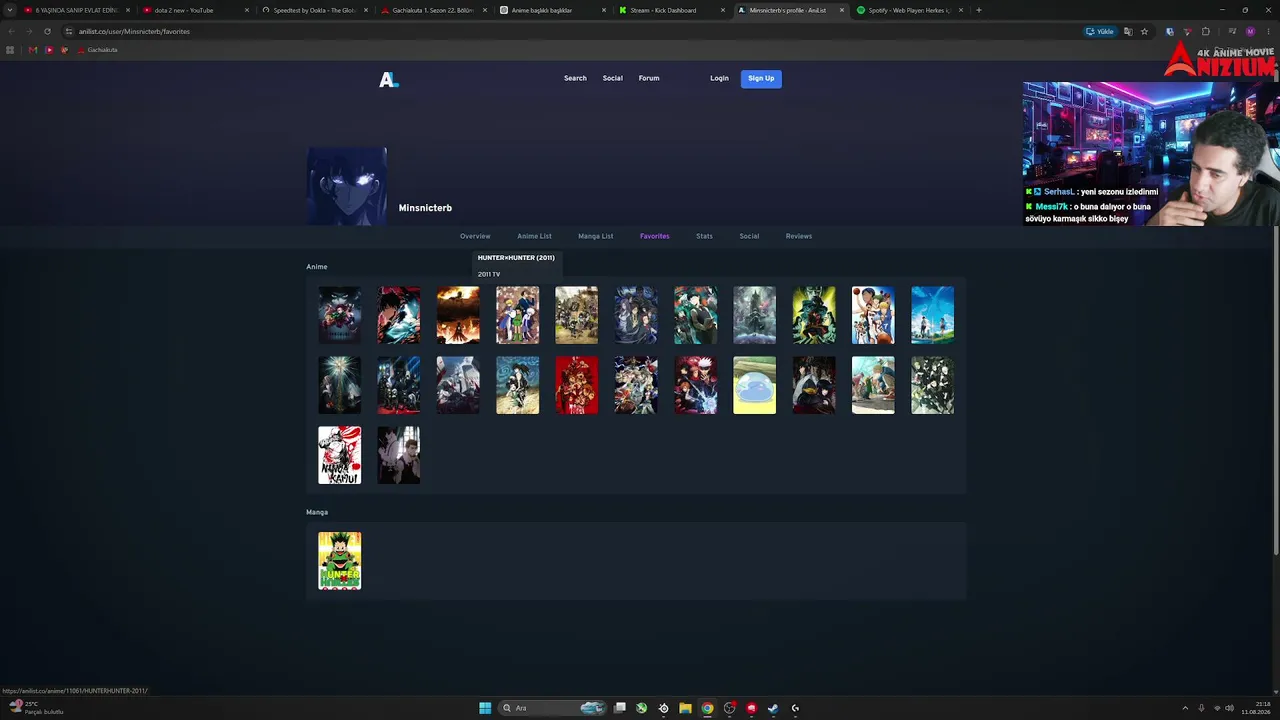
Task: Click the Task View taskbar icon
Action: [620, 708]
